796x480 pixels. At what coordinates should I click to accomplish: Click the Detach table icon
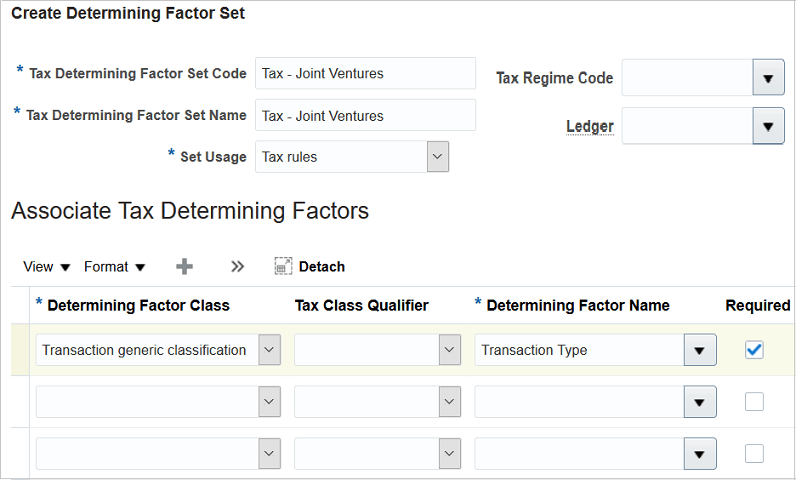pyautogui.click(x=283, y=267)
